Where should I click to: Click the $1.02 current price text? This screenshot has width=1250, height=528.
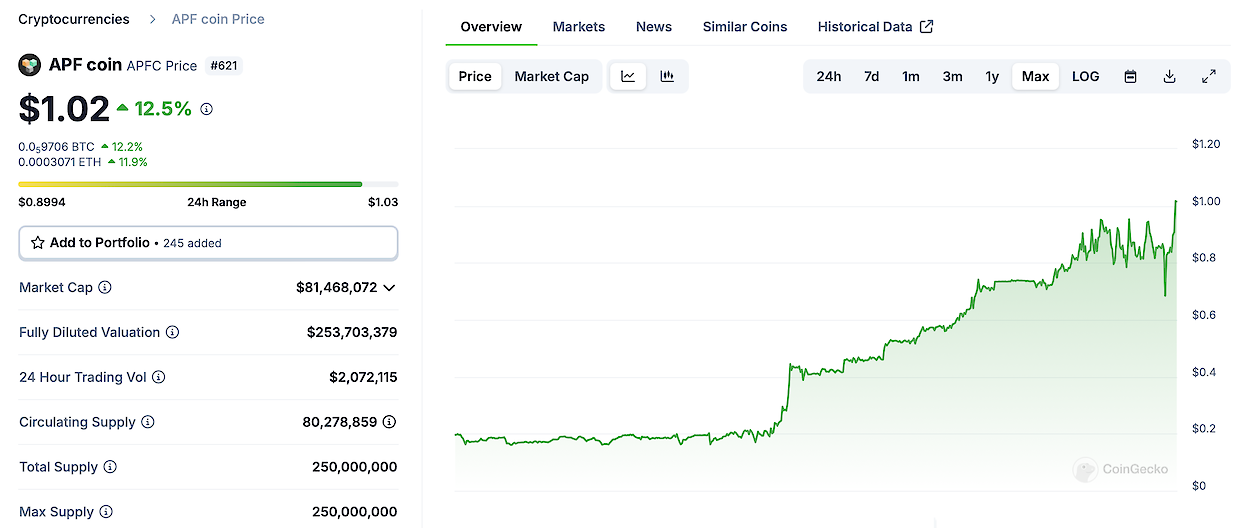tap(64, 109)
